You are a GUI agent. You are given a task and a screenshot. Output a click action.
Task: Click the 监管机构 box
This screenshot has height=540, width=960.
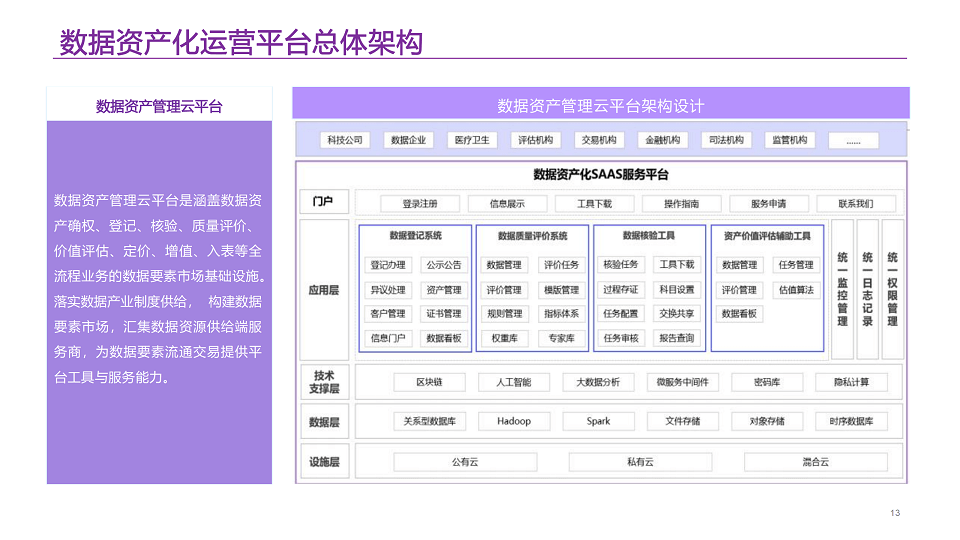(789, 140)
